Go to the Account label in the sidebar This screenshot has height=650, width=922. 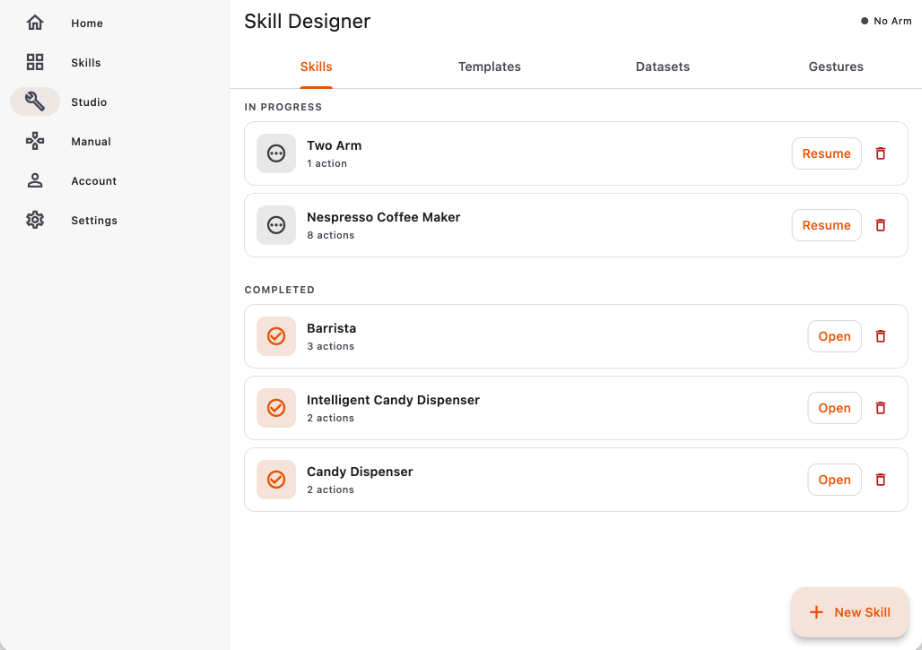[94, 181]
